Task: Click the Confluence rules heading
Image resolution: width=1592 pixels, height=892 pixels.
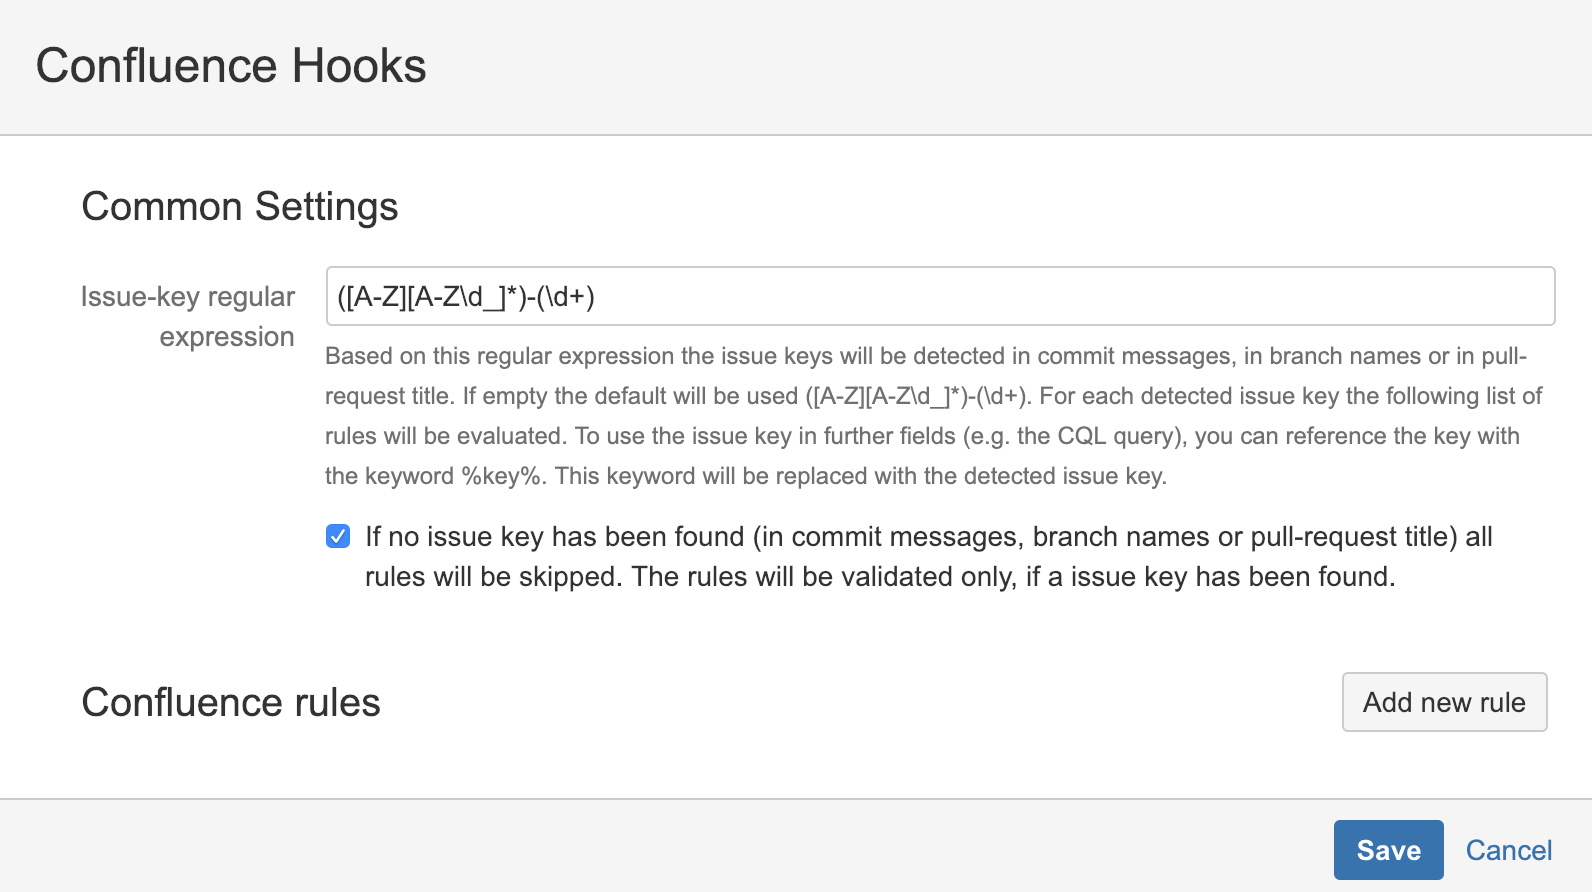Action: [231, 702]
